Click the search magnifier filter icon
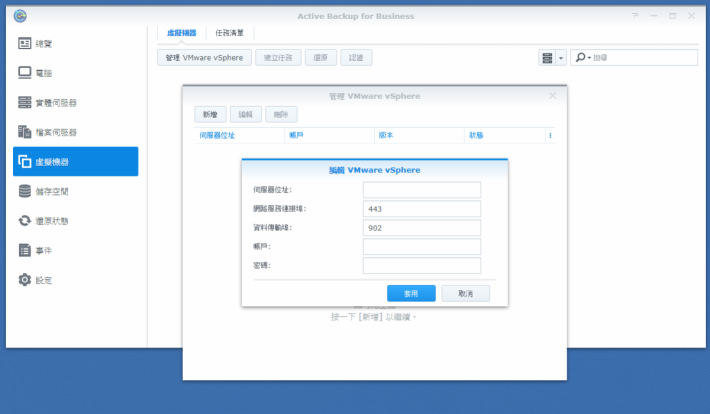Image resolution: width=710 pixels, height=414 pixels. coord(582,58)
